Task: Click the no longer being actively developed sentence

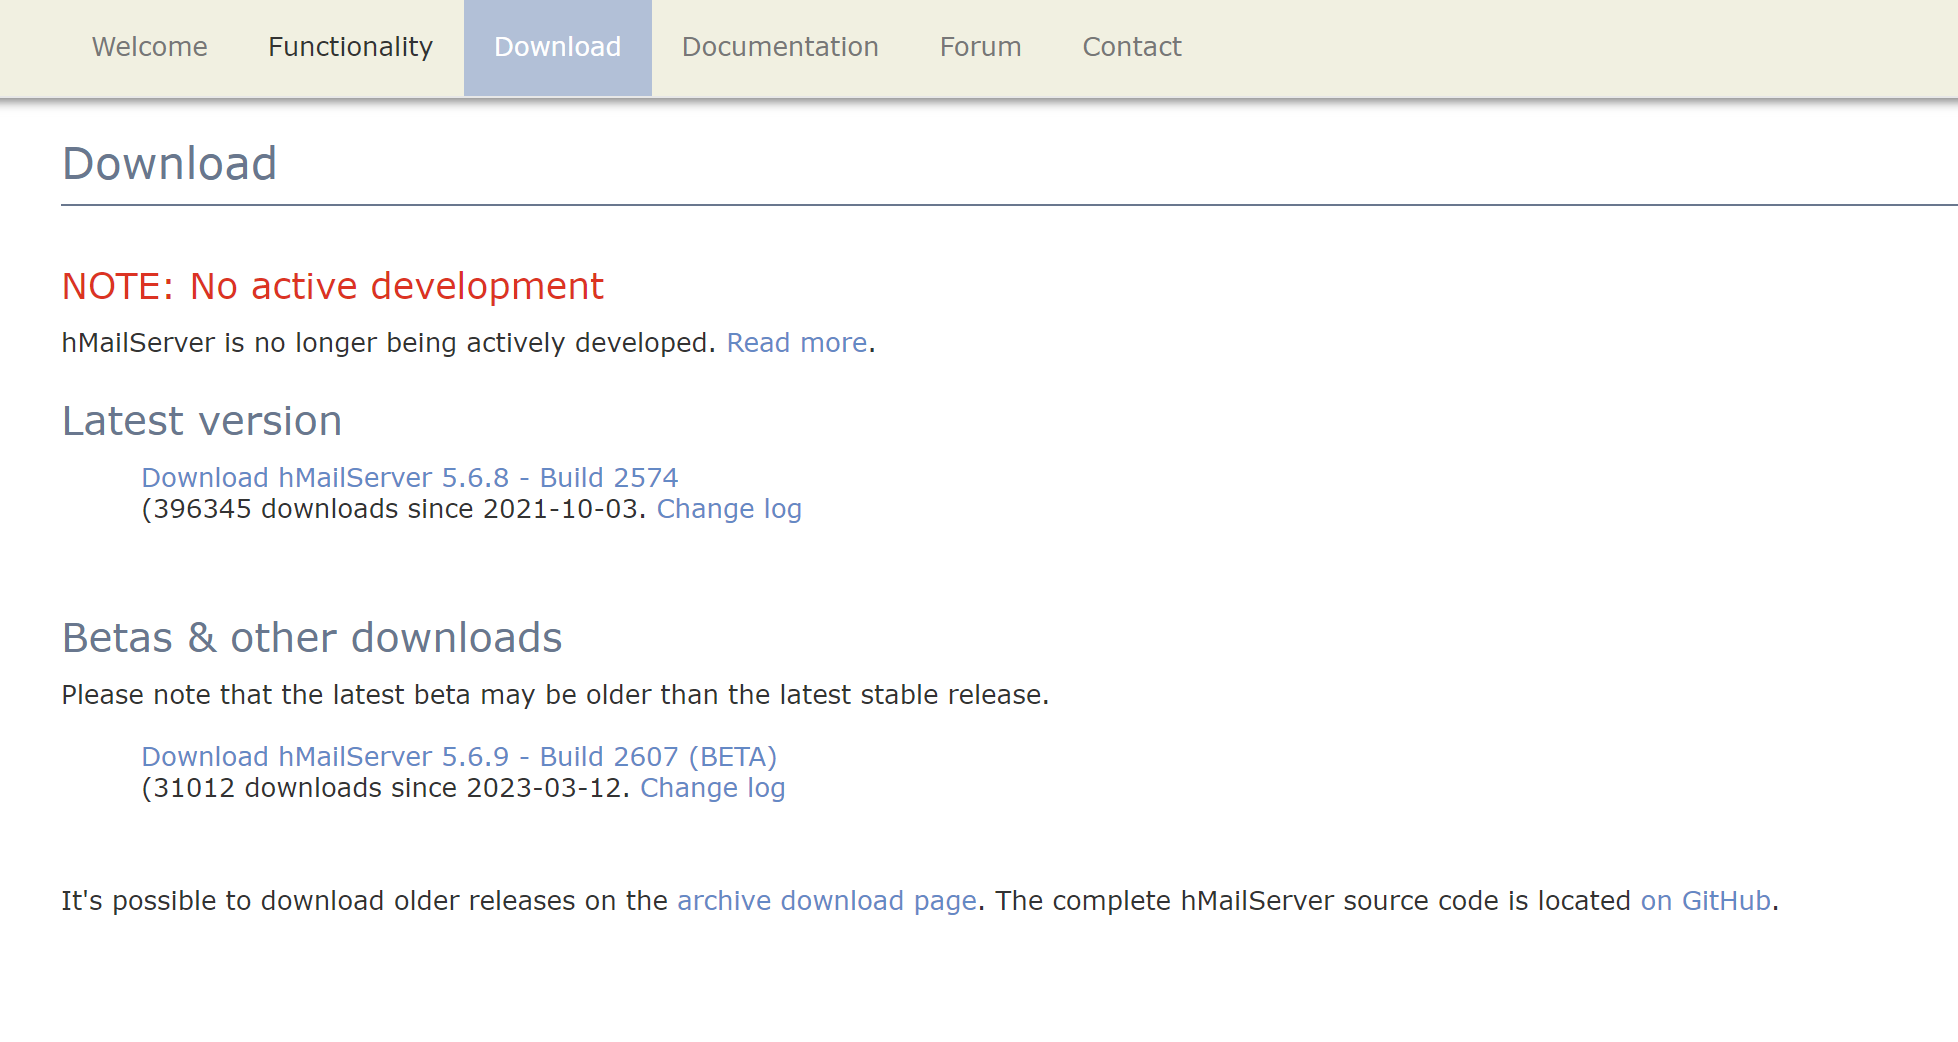Action: point(389,343)
